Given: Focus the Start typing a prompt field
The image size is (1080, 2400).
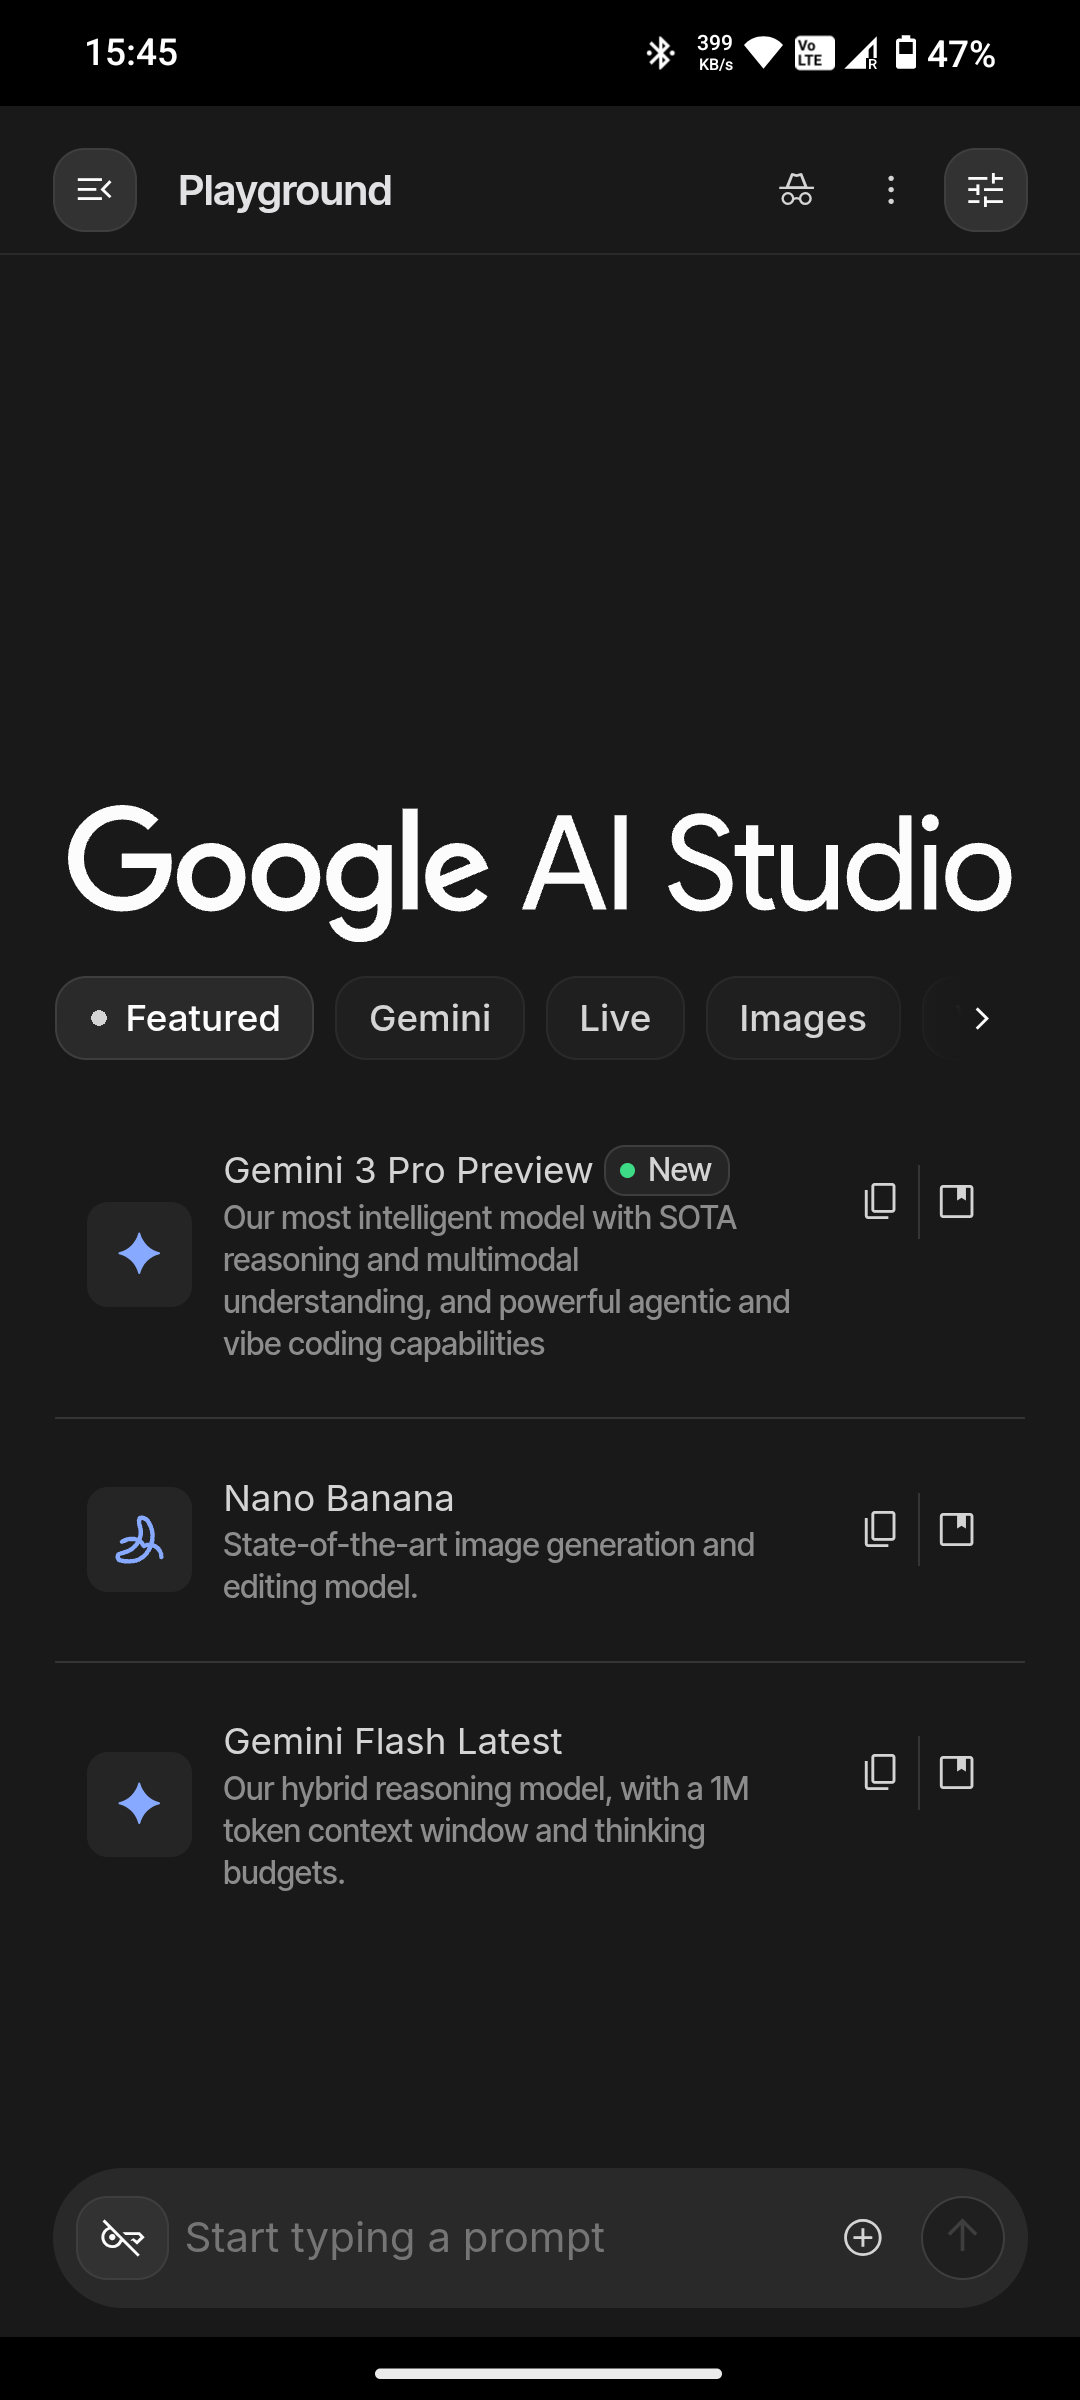Looking at the screenshot, I should [500, 2238].
